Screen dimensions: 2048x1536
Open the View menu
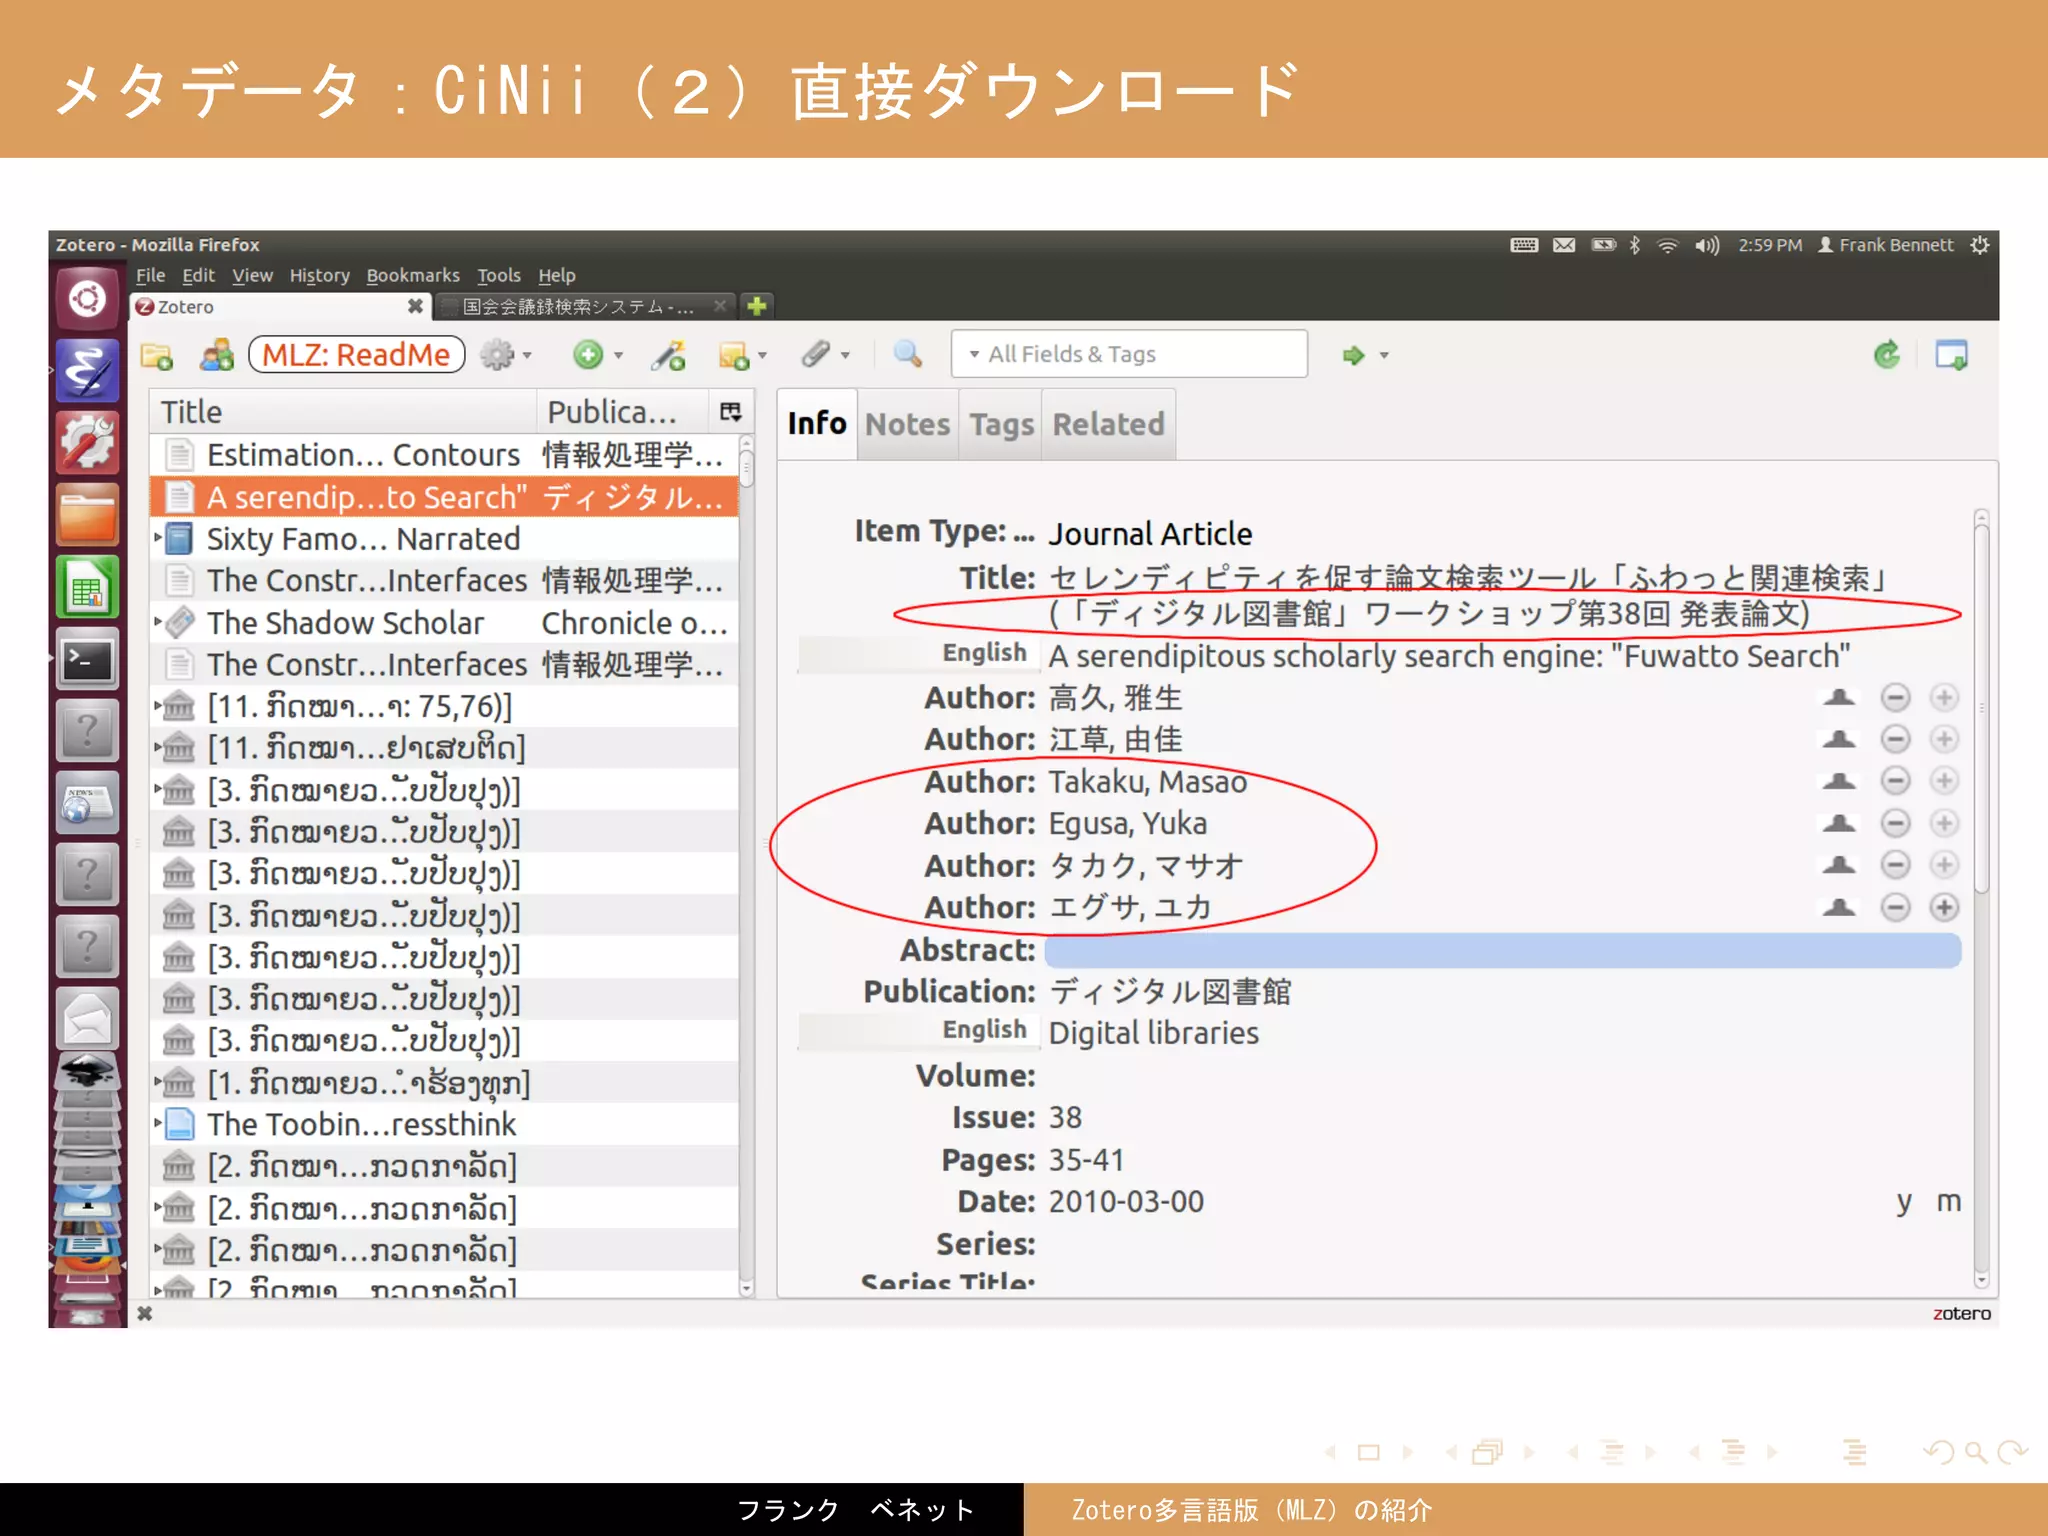pyautogui.click(x=252, y=275)
